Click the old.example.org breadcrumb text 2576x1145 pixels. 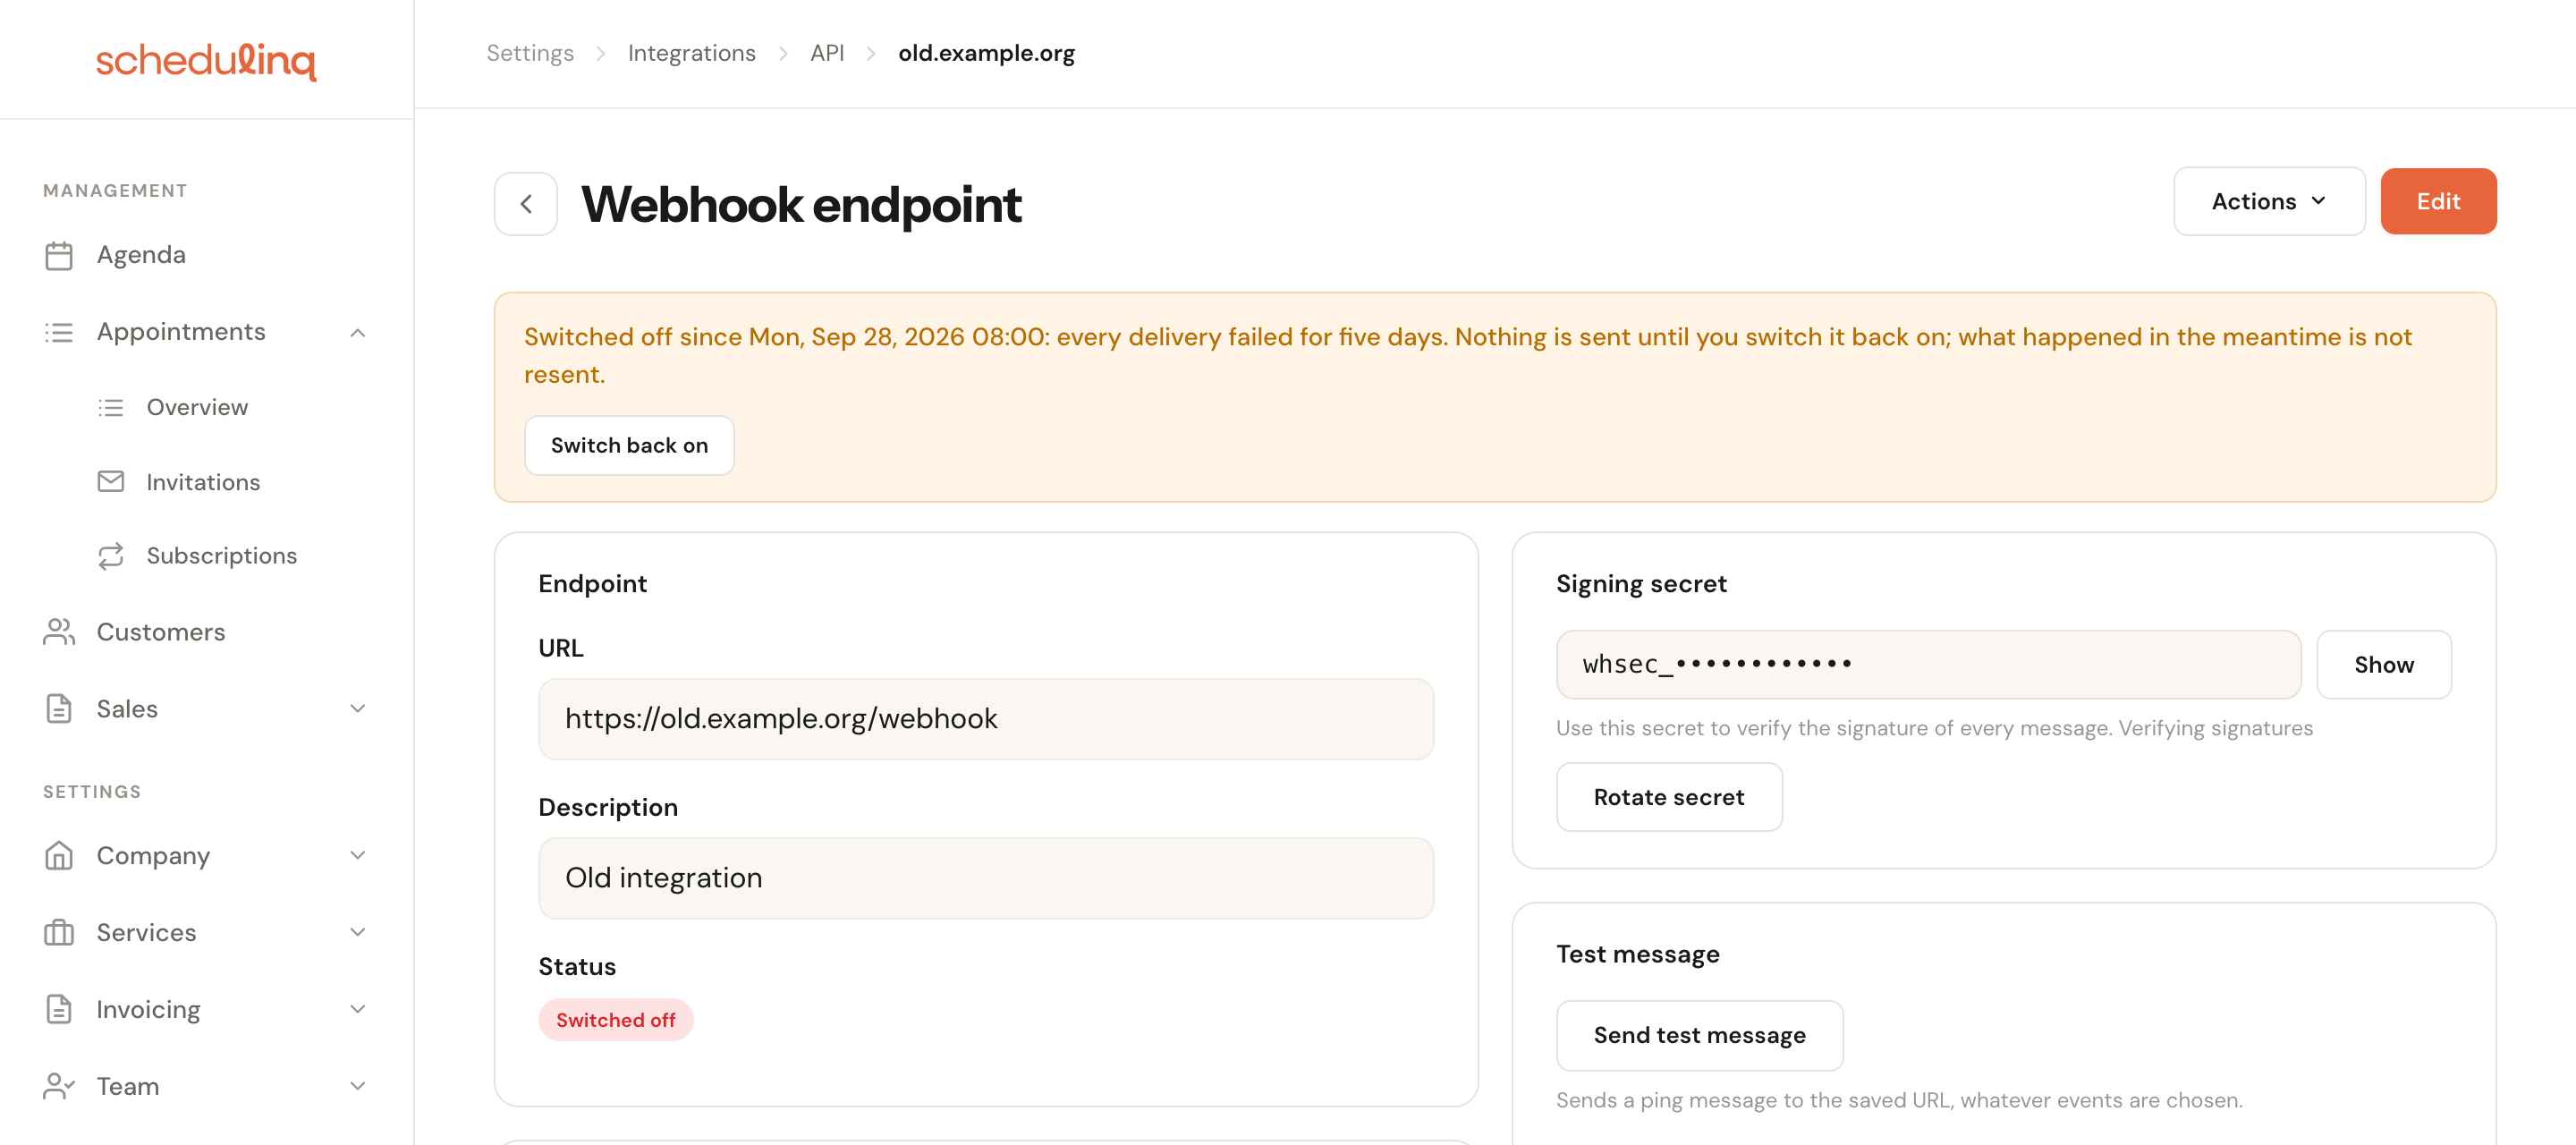coord(986,53)
